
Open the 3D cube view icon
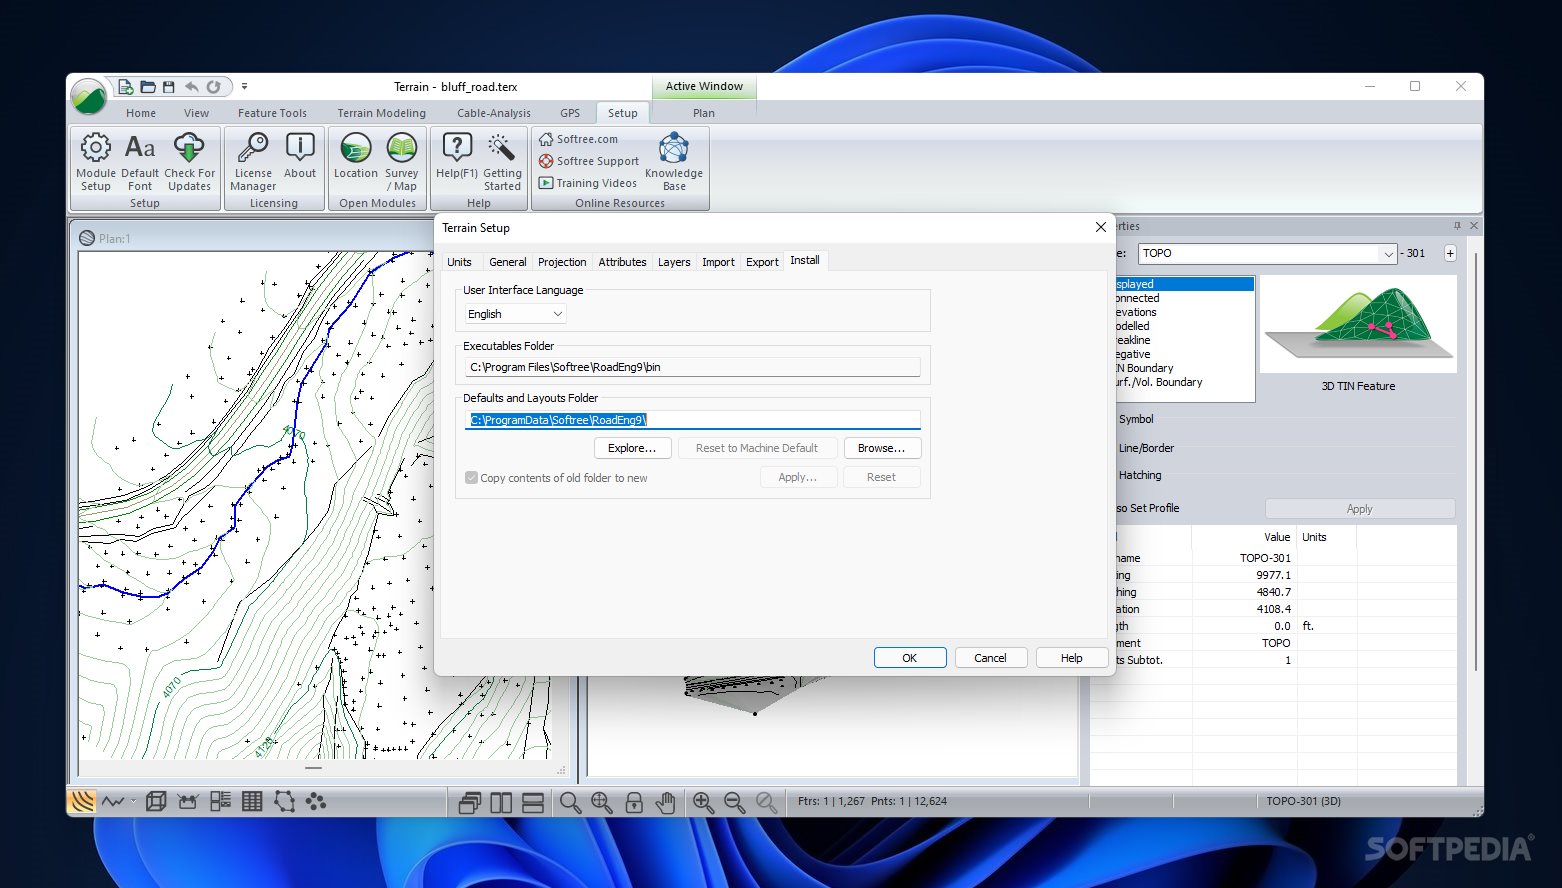156,801
